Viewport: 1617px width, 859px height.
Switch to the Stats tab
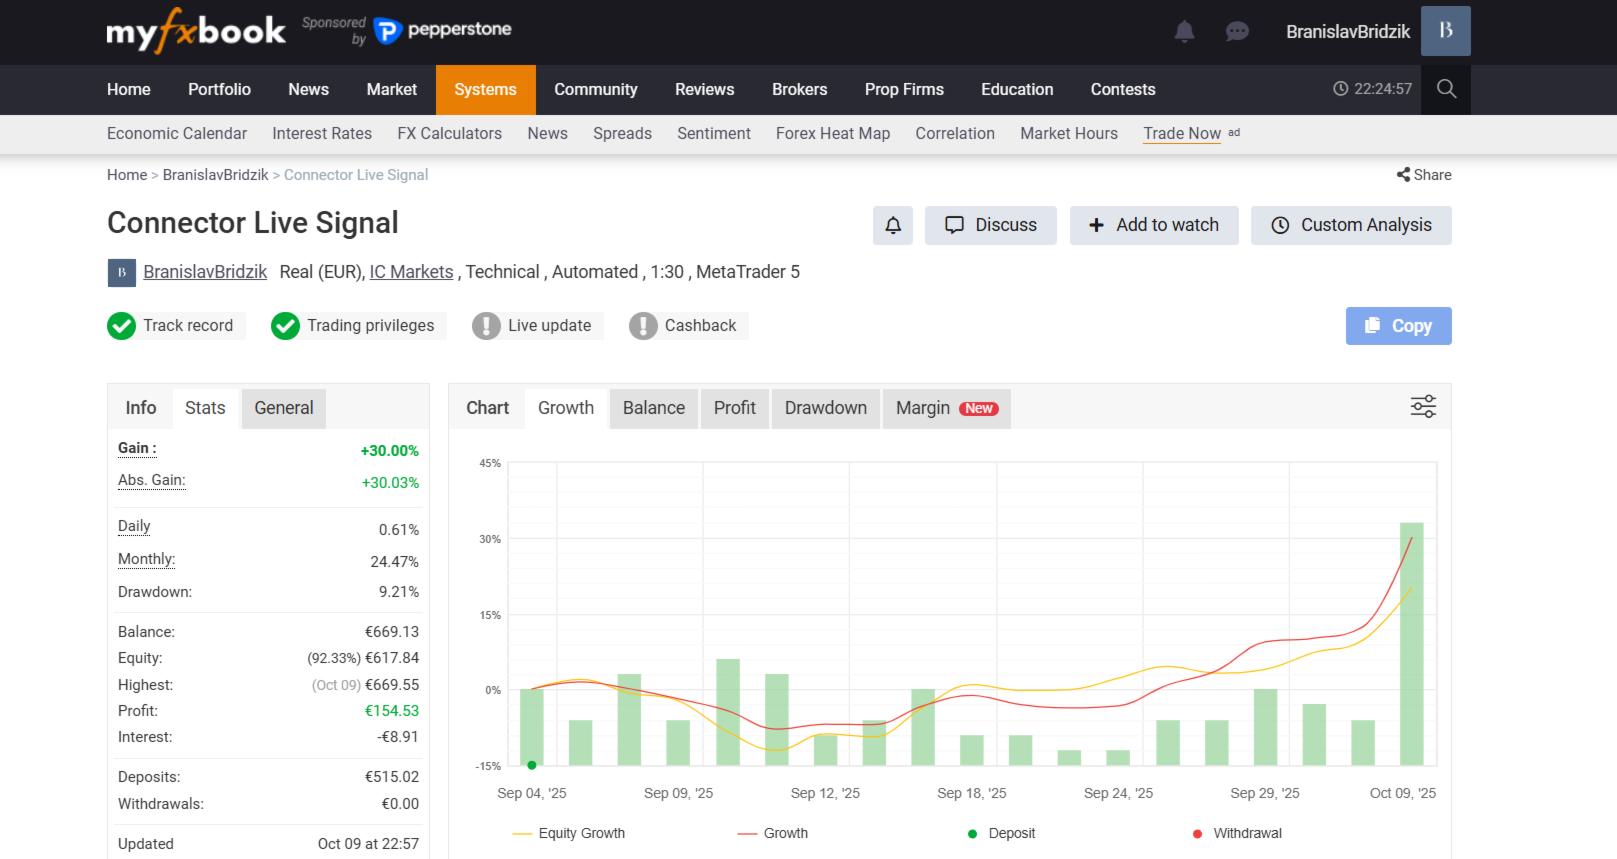tap(205, 408)
